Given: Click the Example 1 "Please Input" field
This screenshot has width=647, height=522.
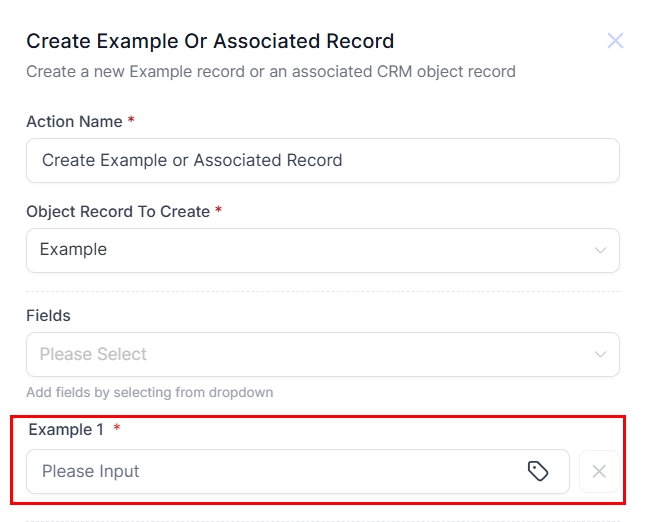Looking at the screenshot, I should pos(280,471).
